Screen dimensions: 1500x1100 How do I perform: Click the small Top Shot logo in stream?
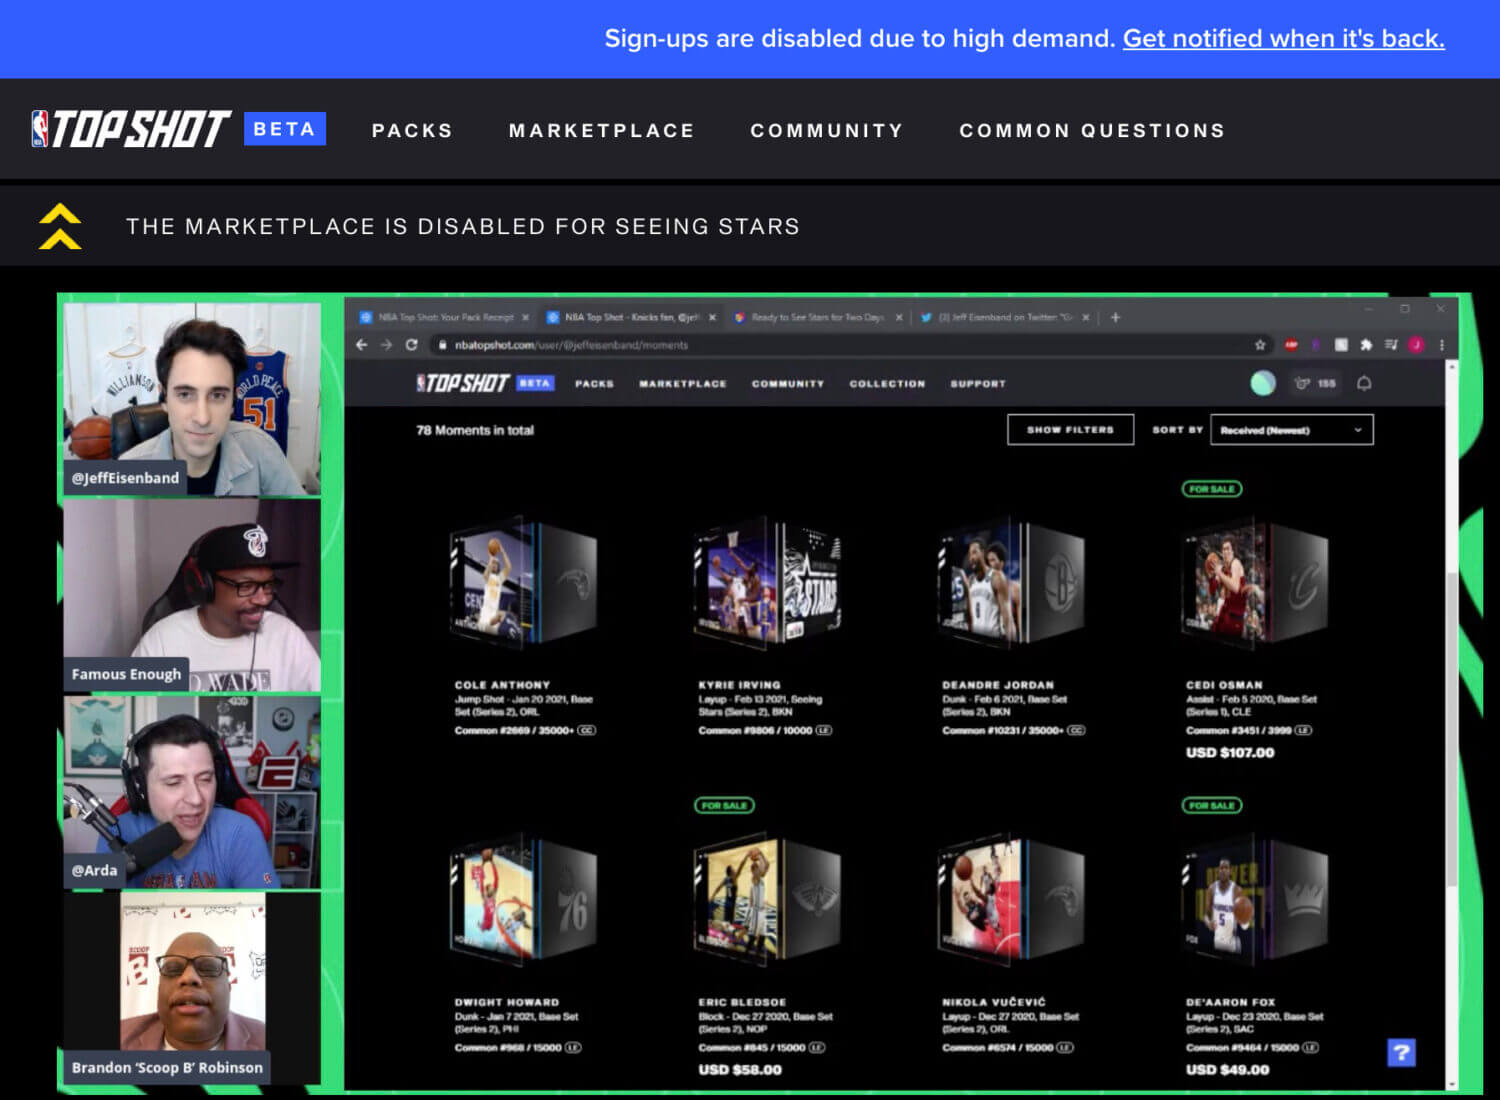pos(463,383)
